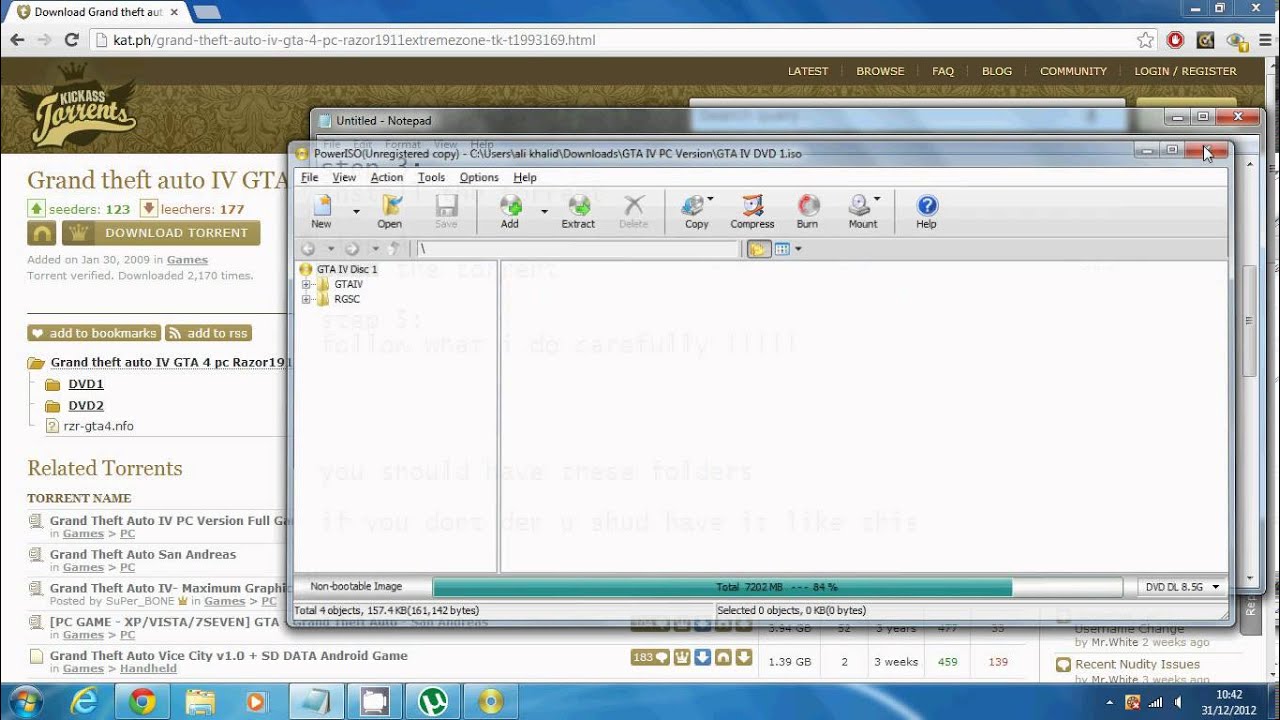Toggle the folders tree view button
This screenshot has width=1280, height=720.
[758, 249]
